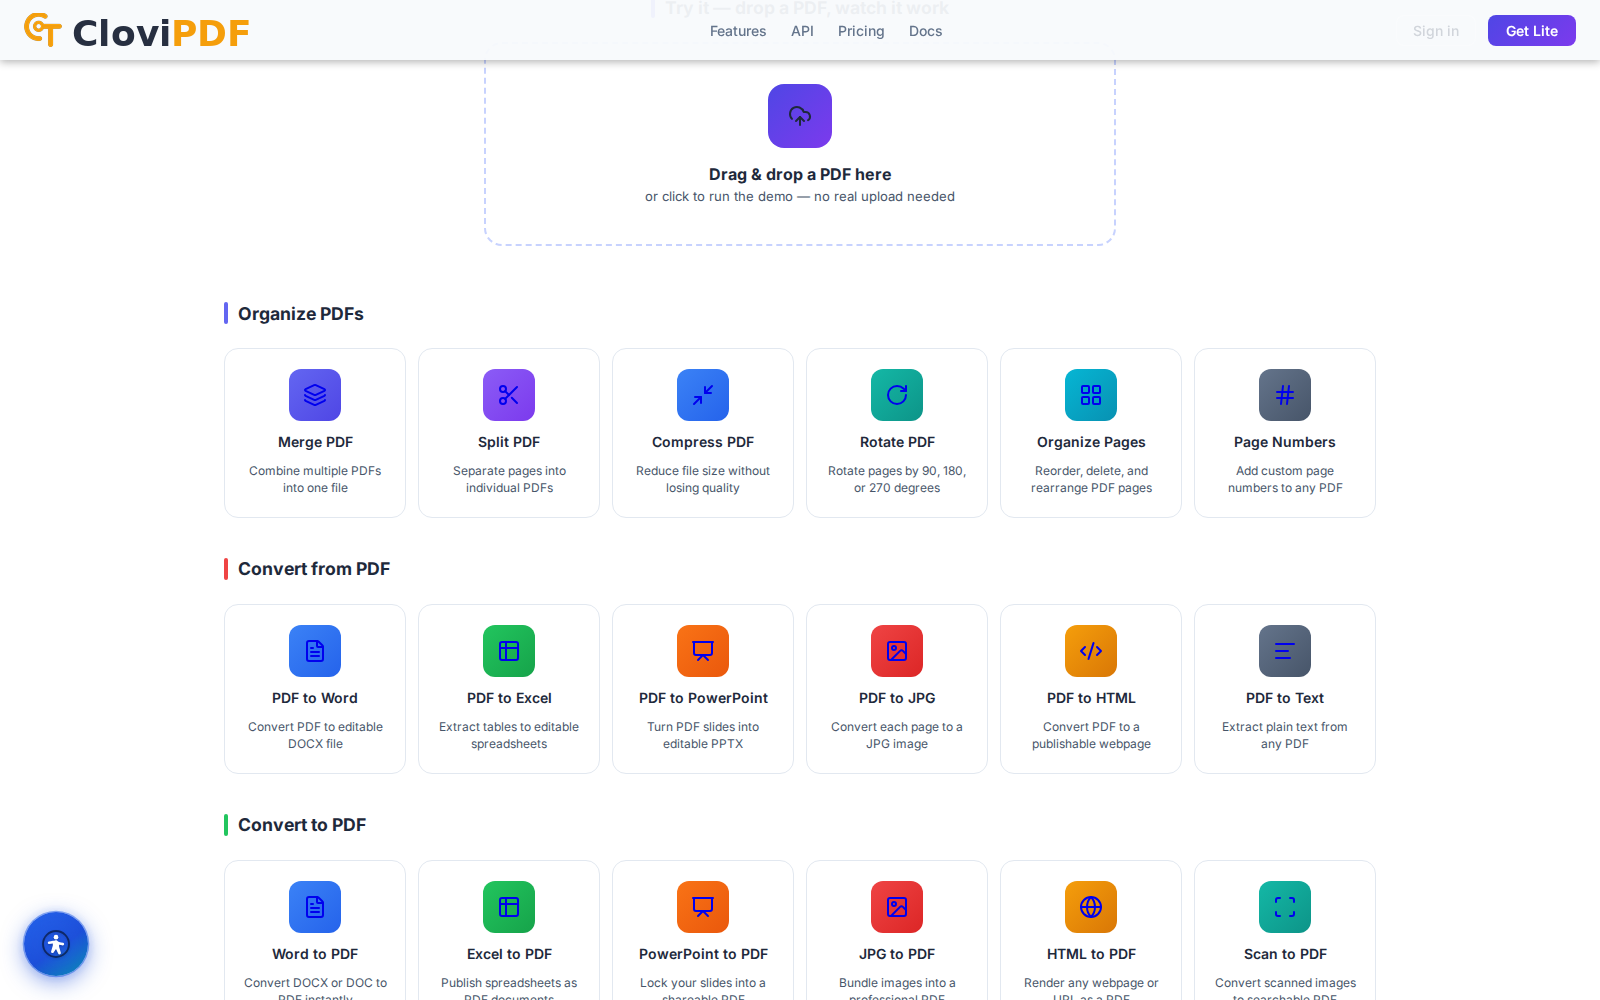This screenshot has width=1600, height=1000.
Task: Select the Scan to PDF icon
Action: coord(1285,907)
